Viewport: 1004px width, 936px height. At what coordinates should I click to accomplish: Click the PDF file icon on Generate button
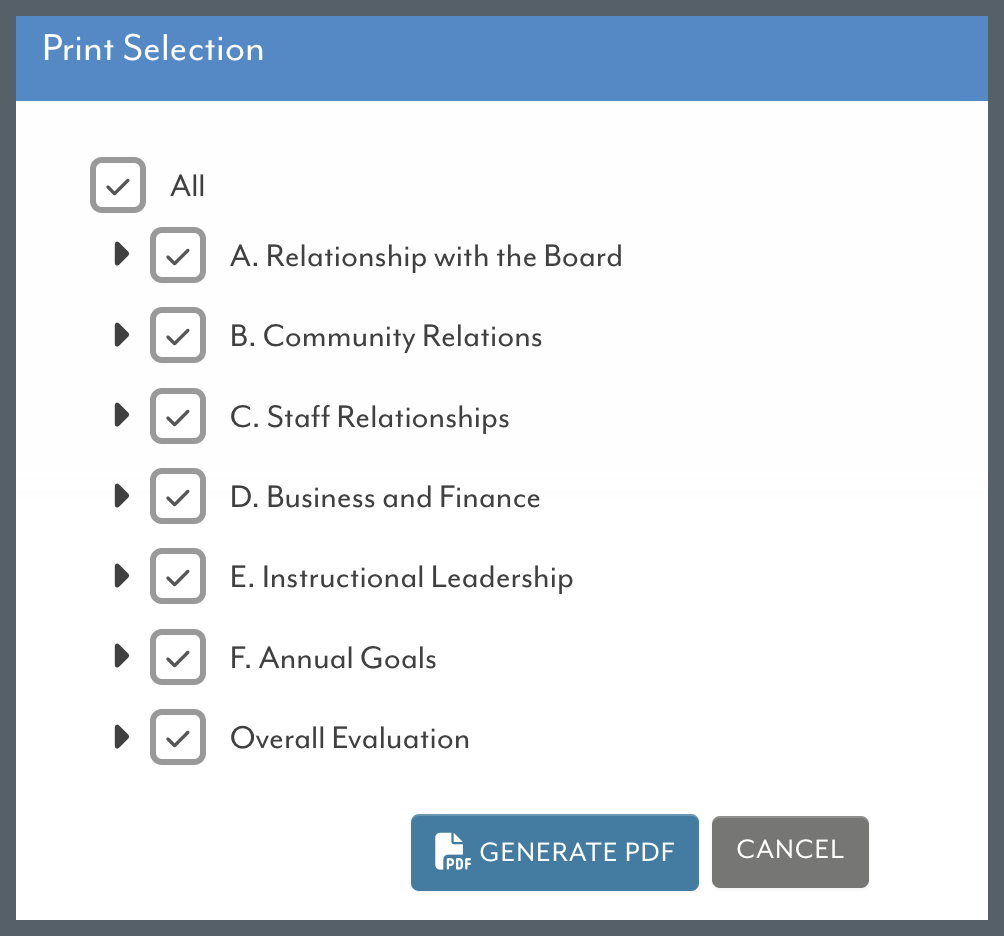(453, 851)
